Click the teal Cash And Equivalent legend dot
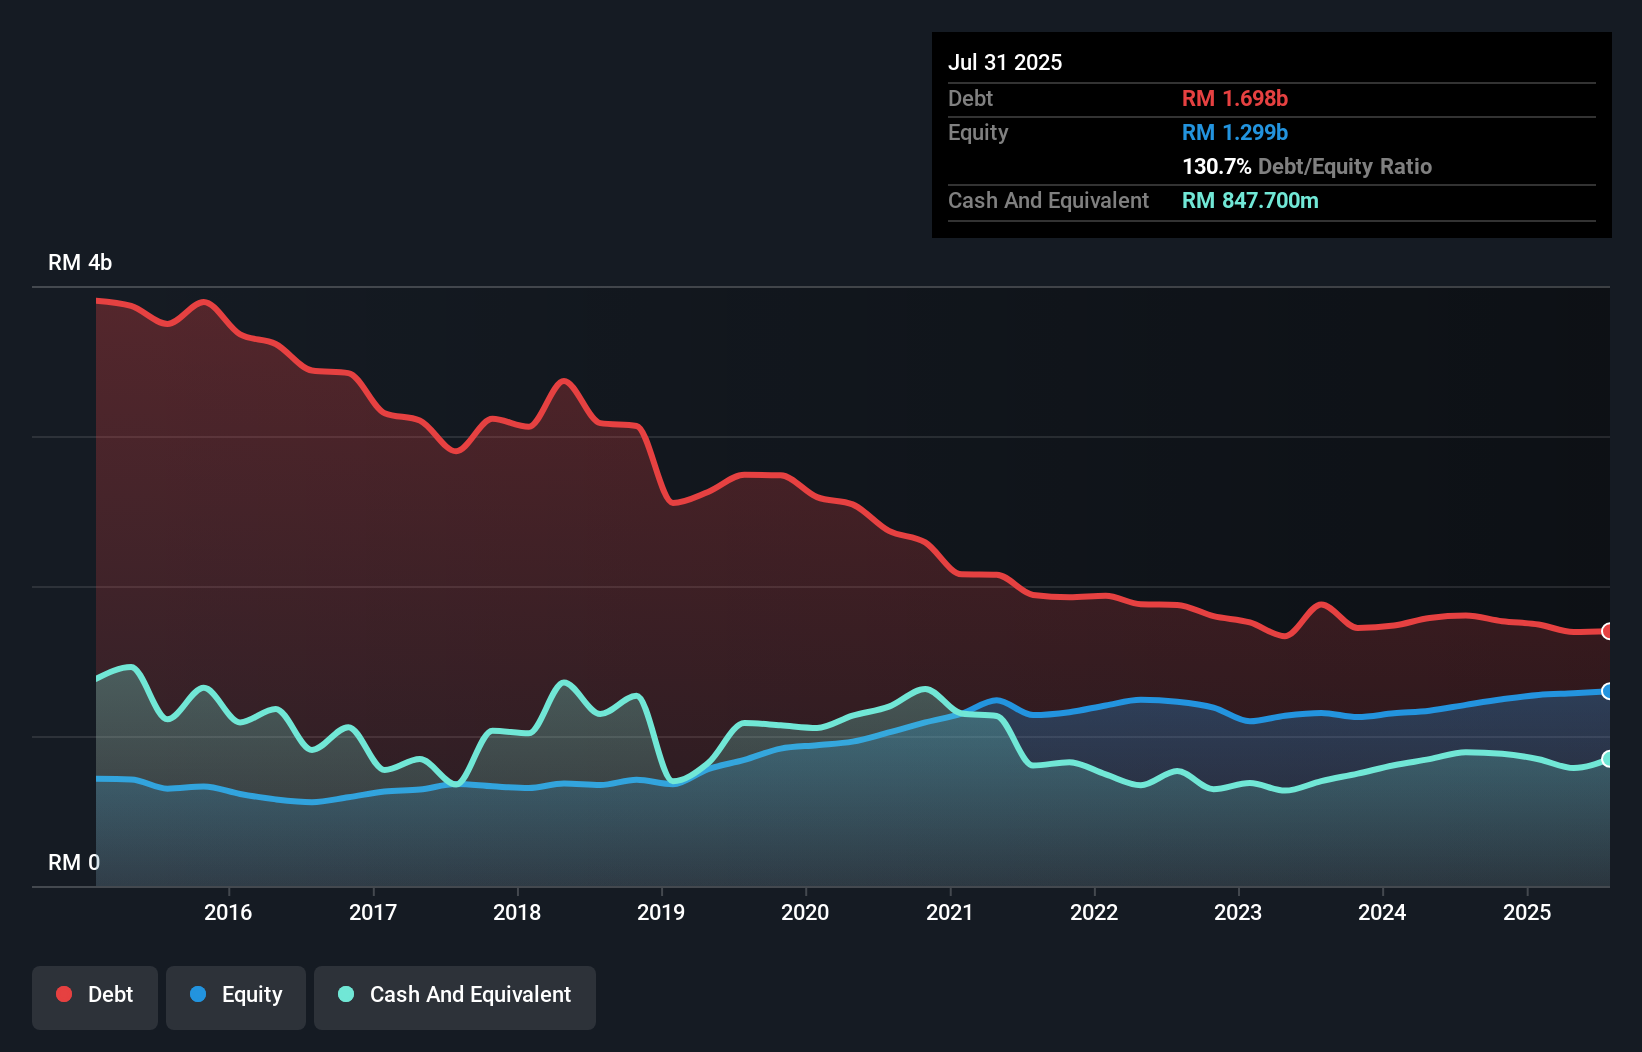The height and width of the screenshot is (1052, 1642). coord(344,995)
